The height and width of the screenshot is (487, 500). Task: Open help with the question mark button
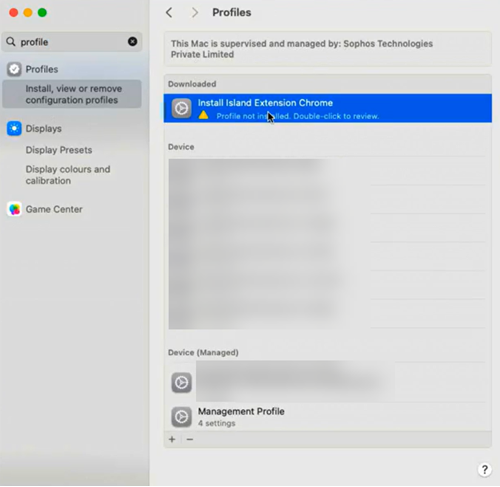(x=485, y=470)
